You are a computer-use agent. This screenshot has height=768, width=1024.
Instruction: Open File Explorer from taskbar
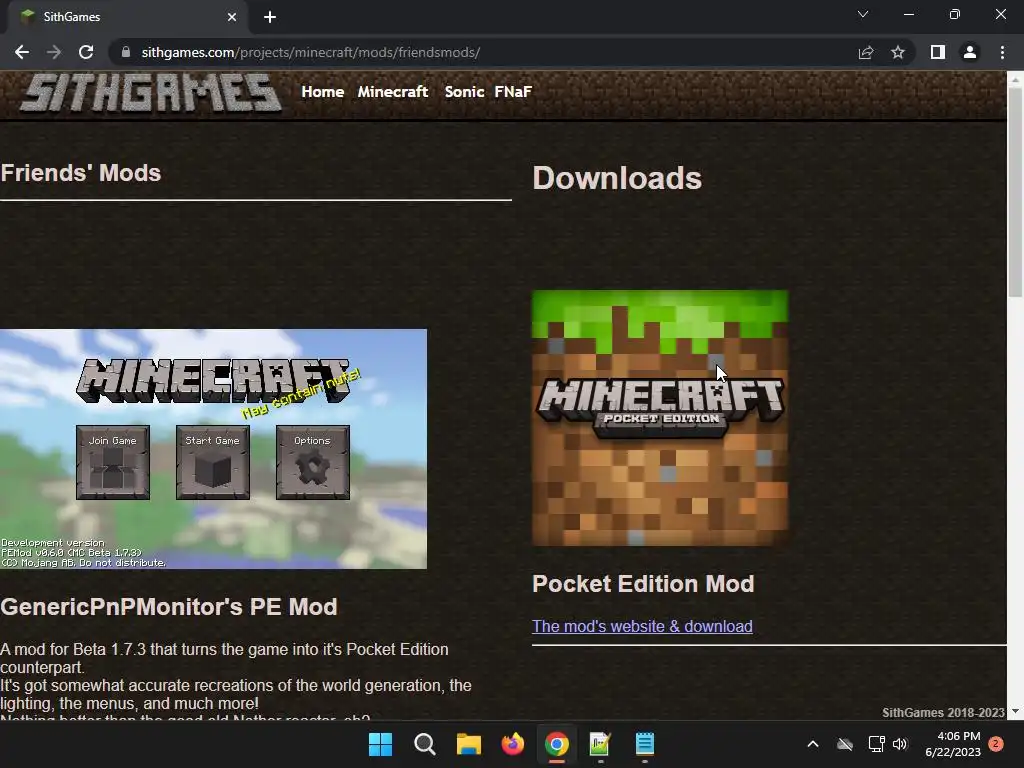468,744
